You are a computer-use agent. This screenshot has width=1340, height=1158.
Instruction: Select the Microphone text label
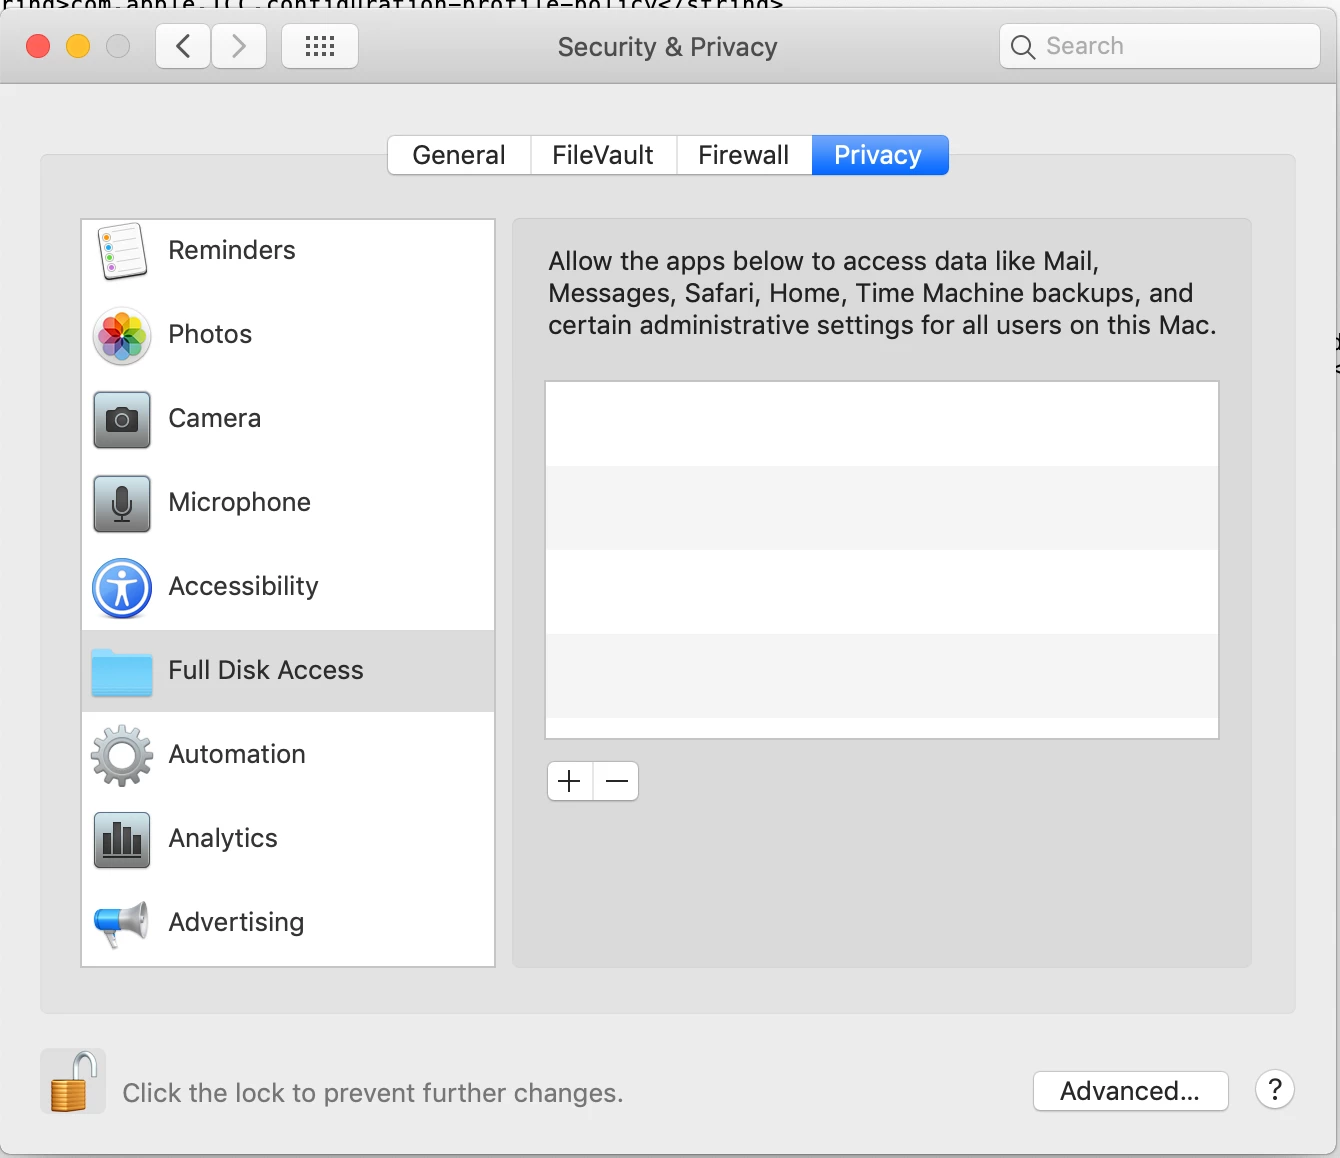(240, 502)
